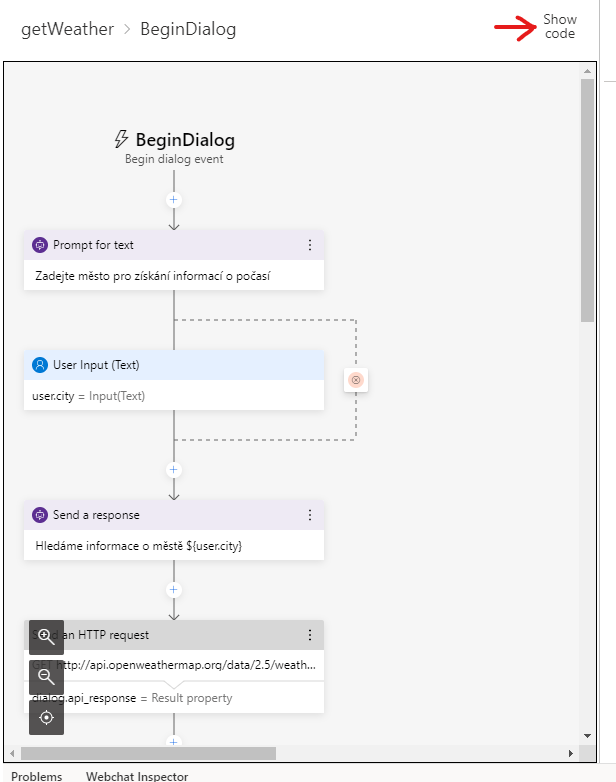The image size is (616, 782).
Task: Open three-dot menu on Send a response
Action: (x=310, y=515)
